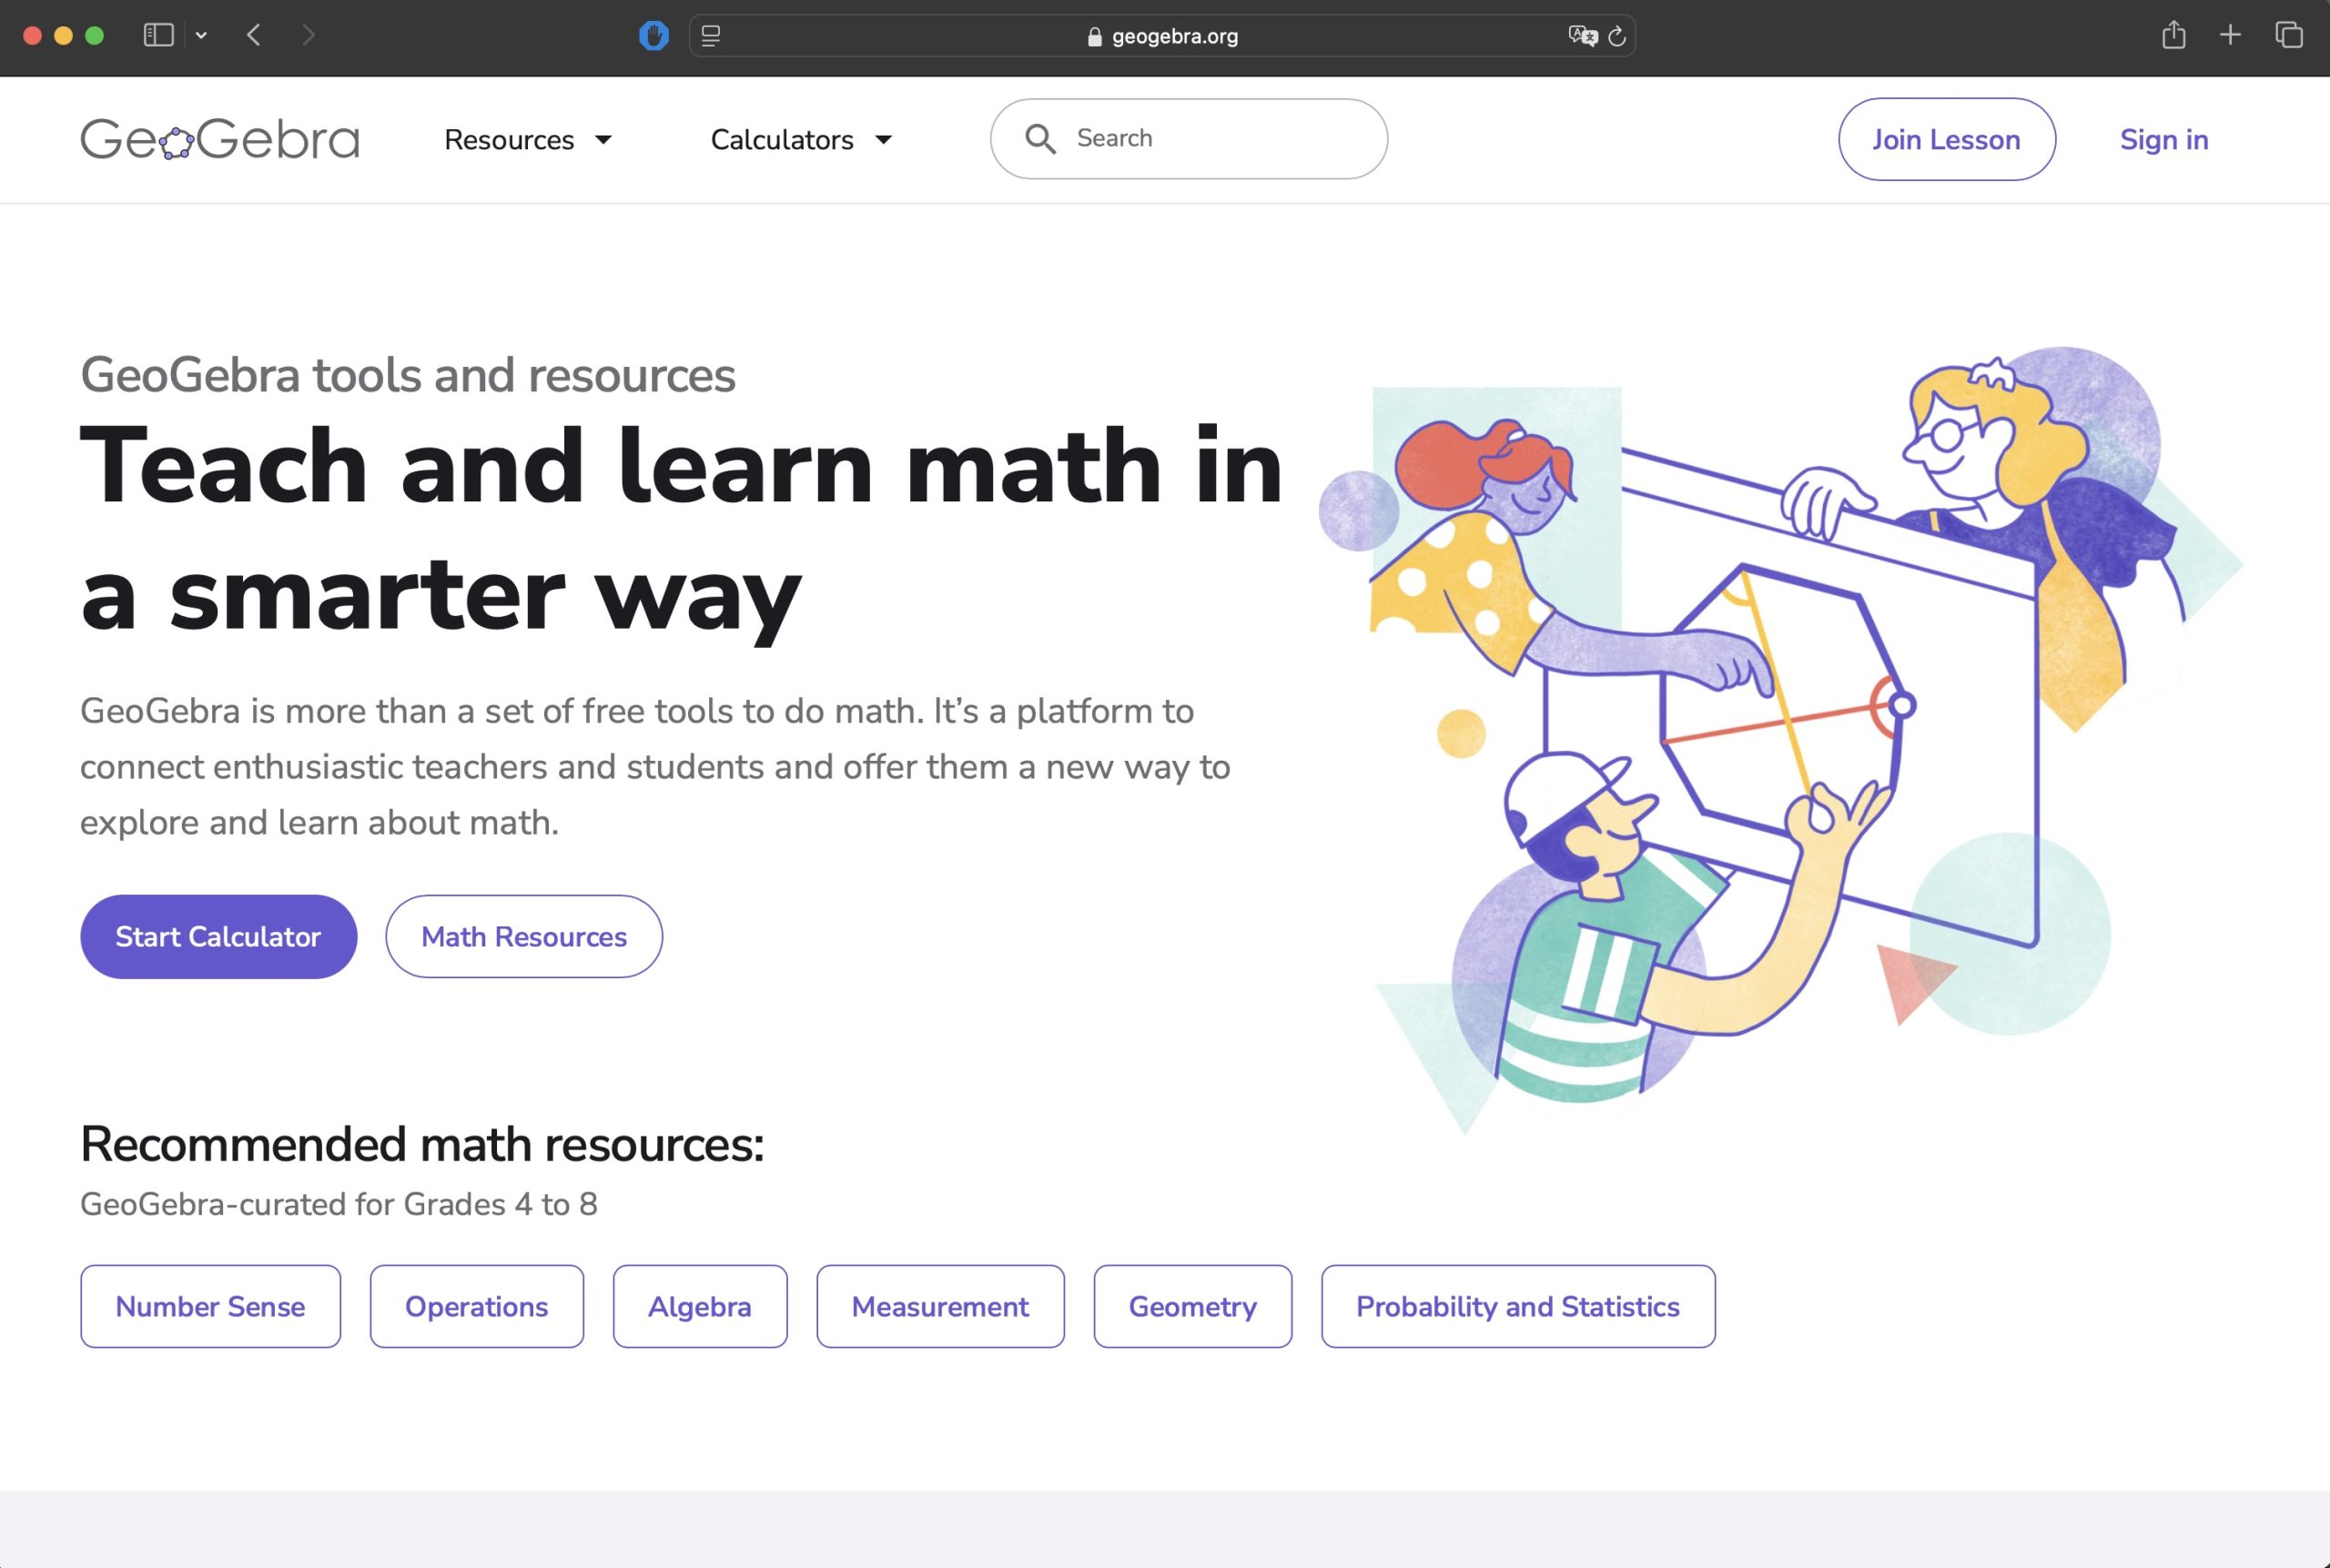Click the translate page icon
Viewport: 2330px width, 1568px height.
click(1582, 36)
